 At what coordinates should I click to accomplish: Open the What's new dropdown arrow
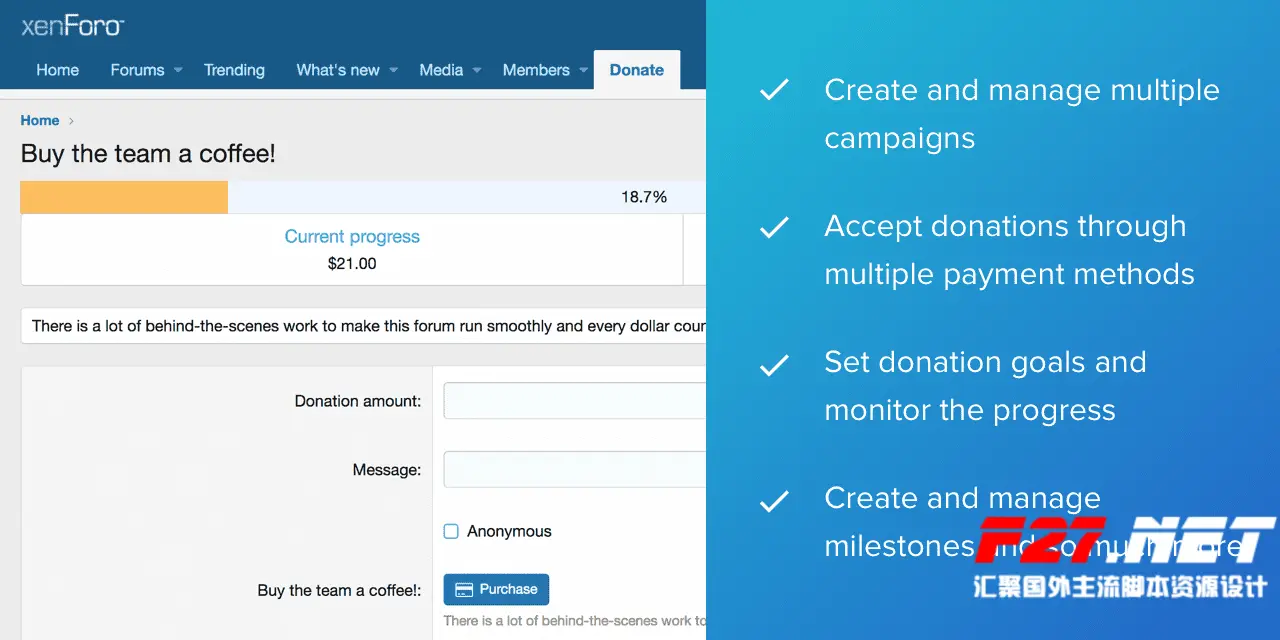[x=394, y=70]
